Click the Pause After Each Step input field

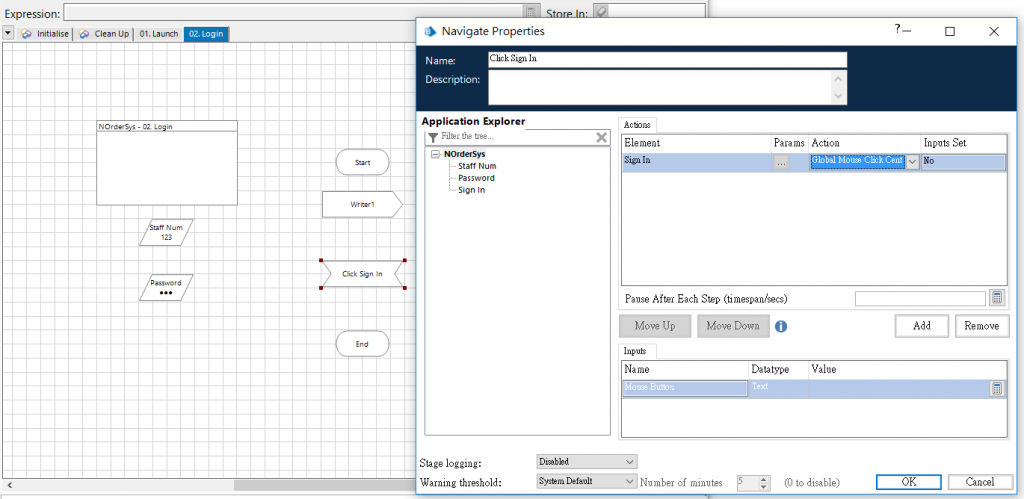click(x=920, y=298)
